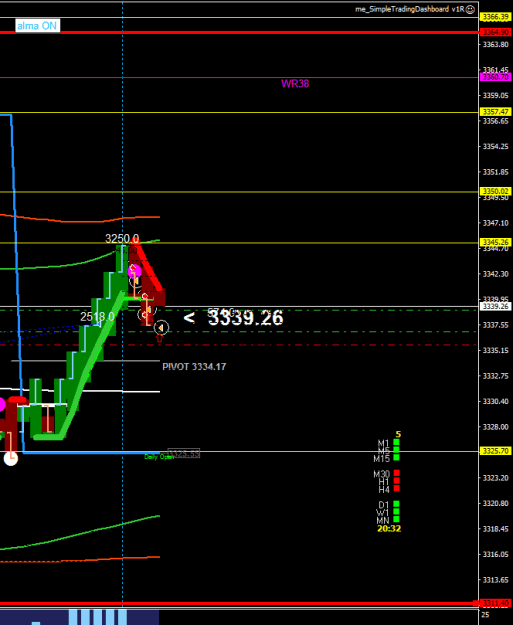Viewport: 513px width, 625px height.
Task: Select the Daily Open label
Action: click(x=159, y=457)
